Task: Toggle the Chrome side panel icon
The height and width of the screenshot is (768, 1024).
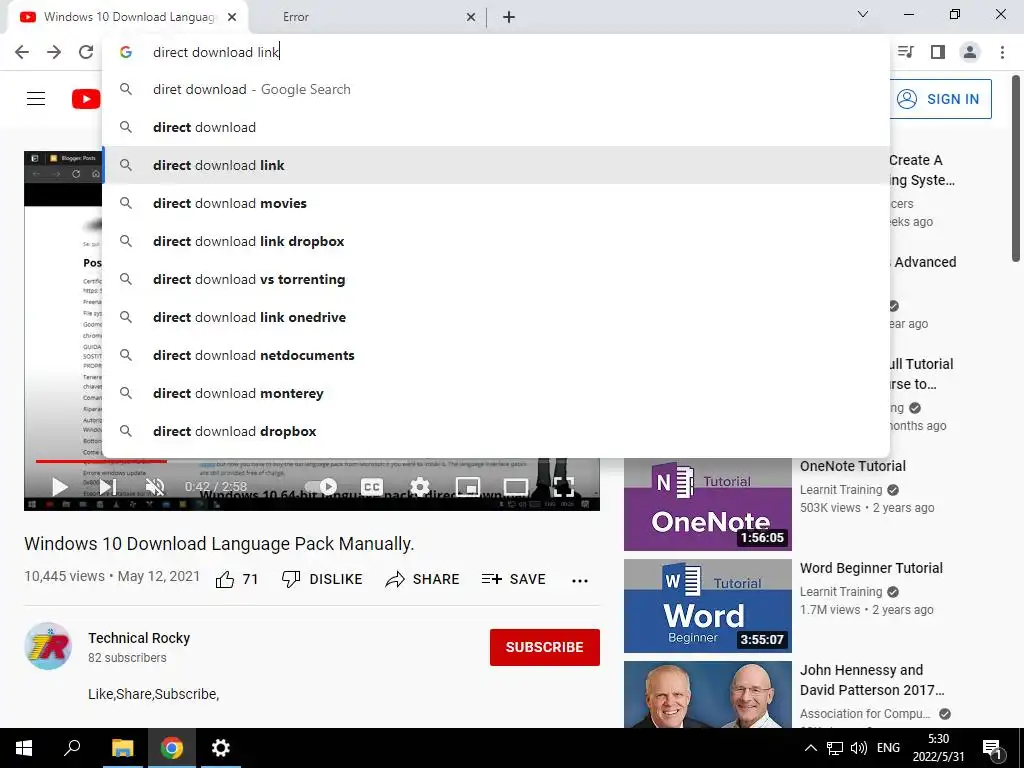Action: [938, 52]
